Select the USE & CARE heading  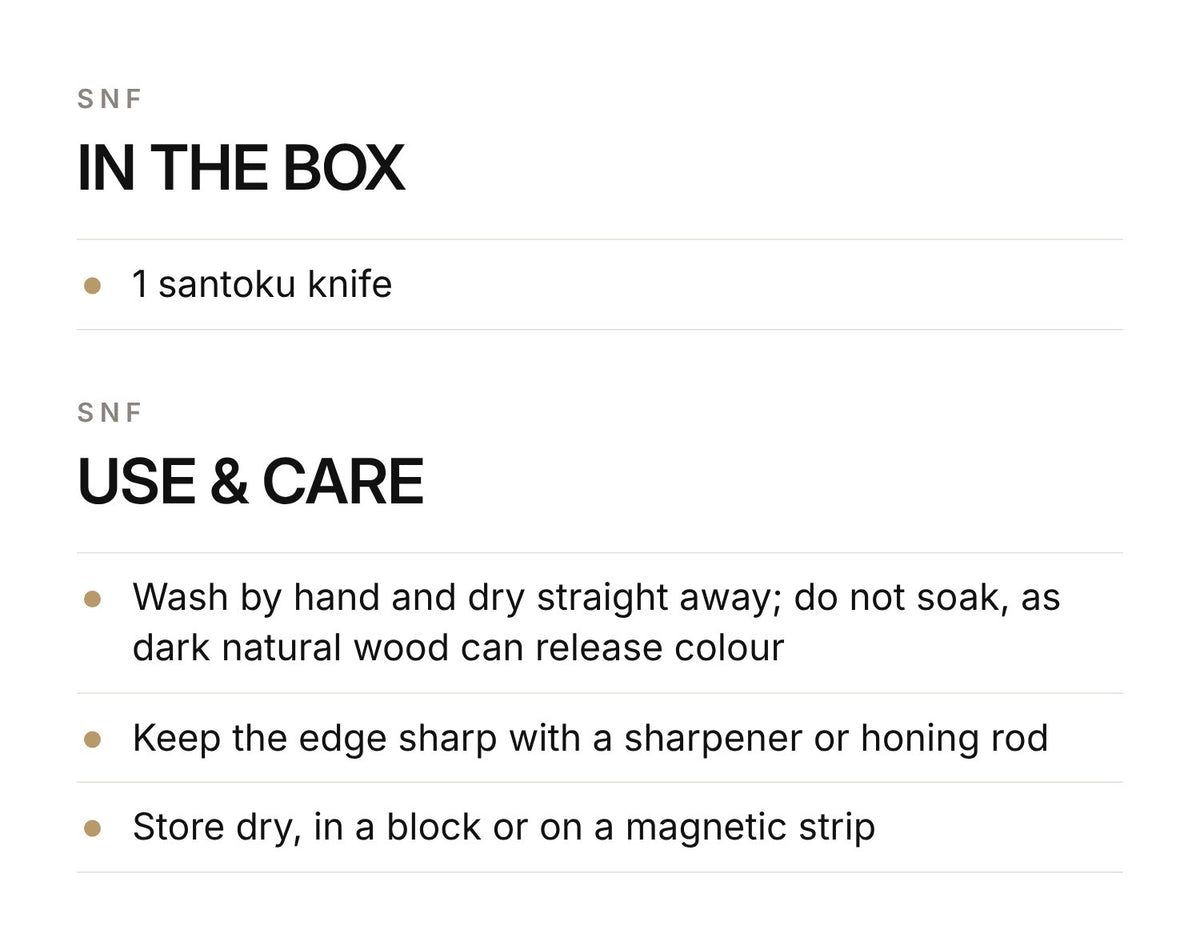(250, 481)
